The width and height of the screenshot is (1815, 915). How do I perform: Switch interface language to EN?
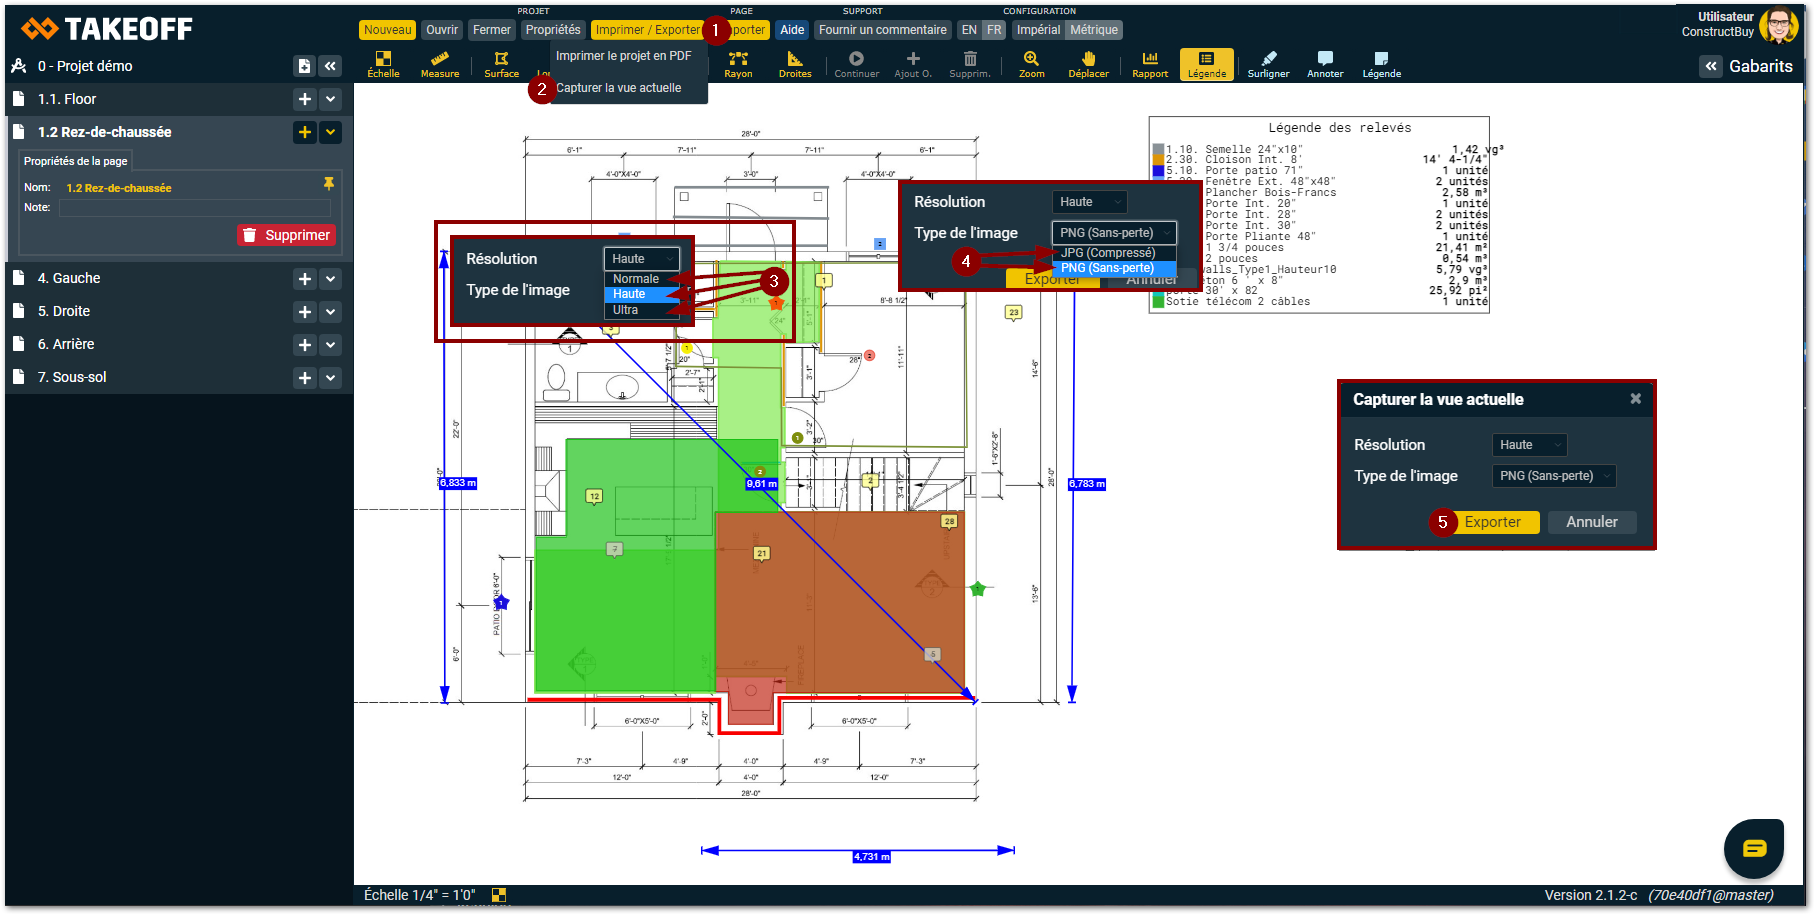pos(969,30)
